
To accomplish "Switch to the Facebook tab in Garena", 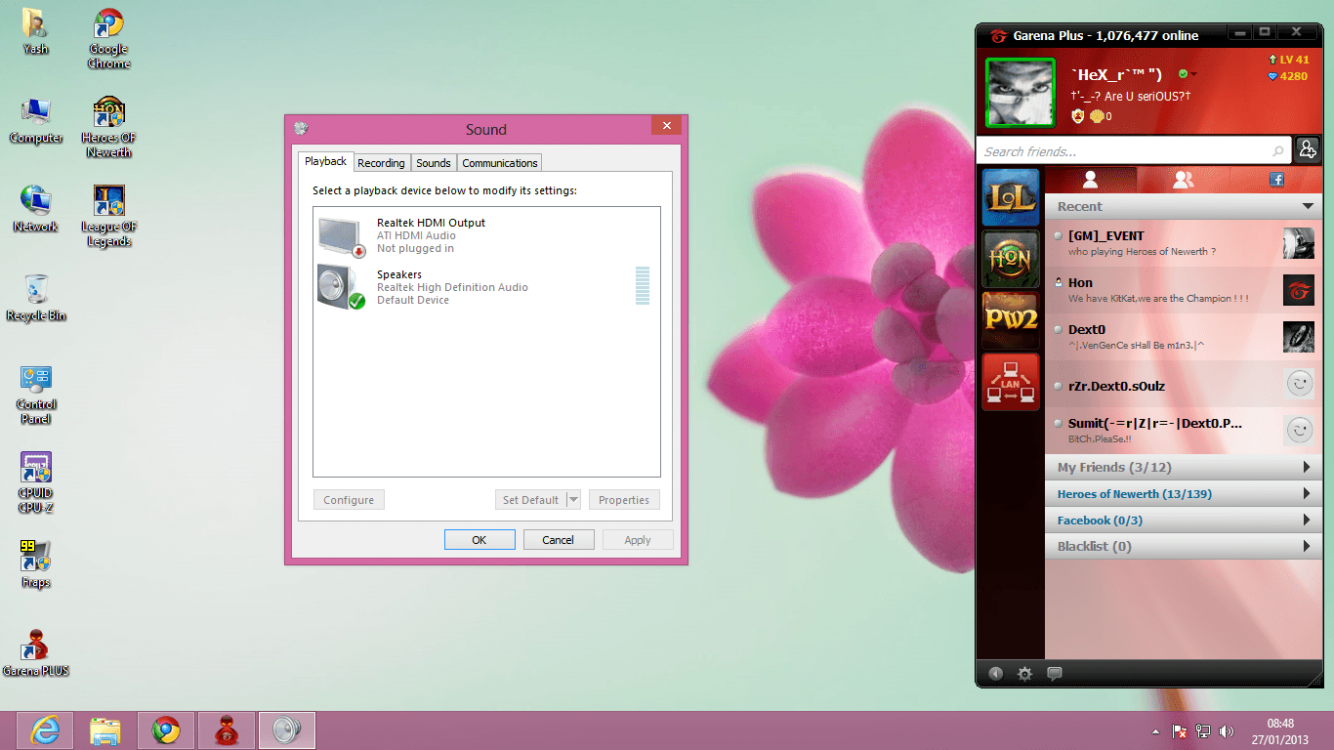I will tap(1276, 180).
